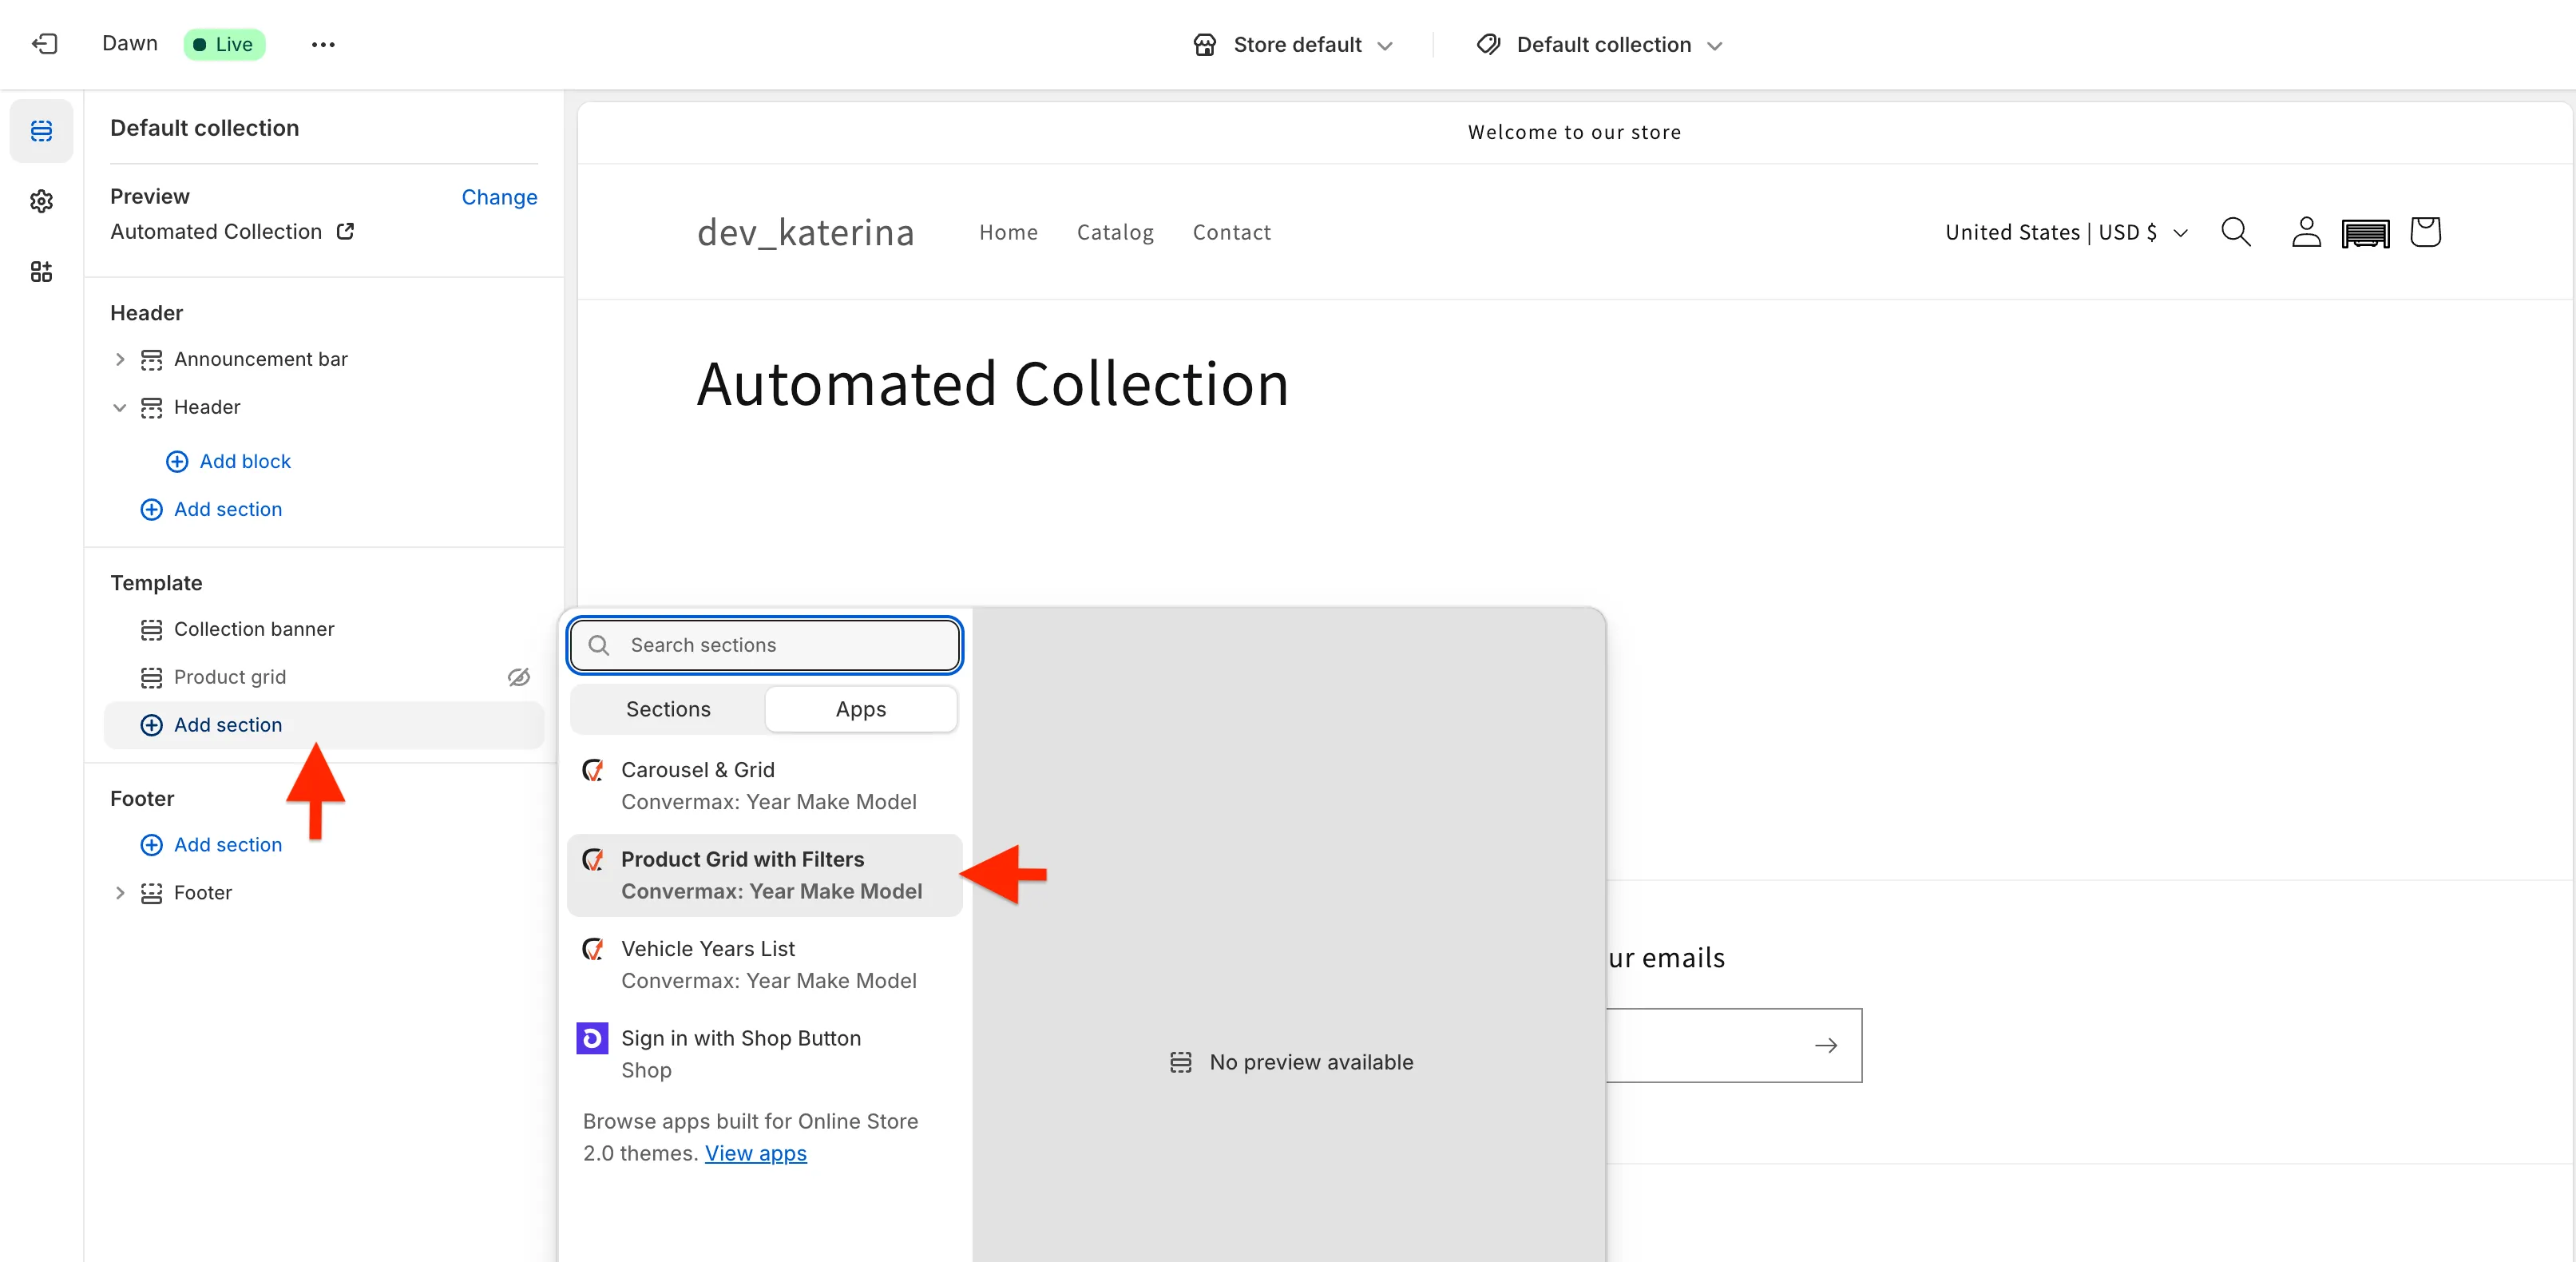Switch to the Sections tab
Viewport: 2576px width, 1262px height.
[668, 709]
